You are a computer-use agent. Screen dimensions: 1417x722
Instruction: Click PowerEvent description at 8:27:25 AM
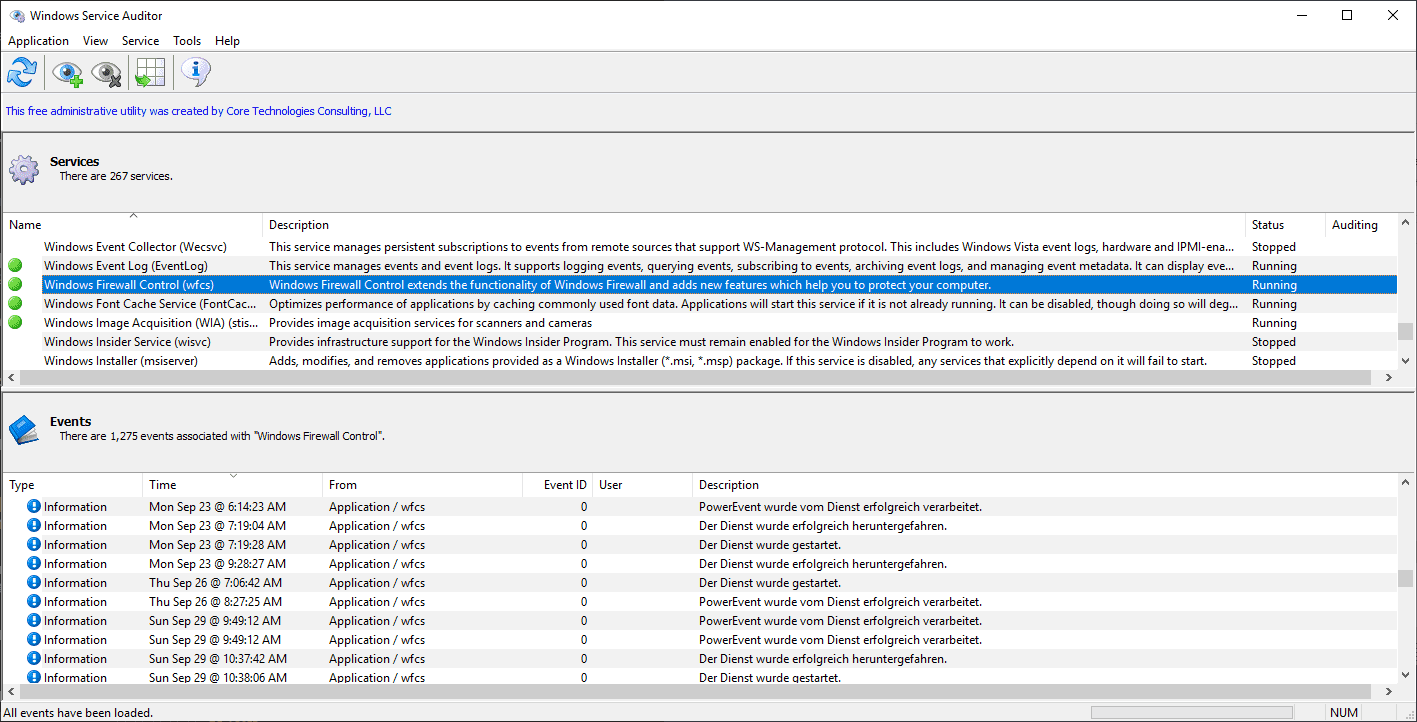tap(840, 602)
